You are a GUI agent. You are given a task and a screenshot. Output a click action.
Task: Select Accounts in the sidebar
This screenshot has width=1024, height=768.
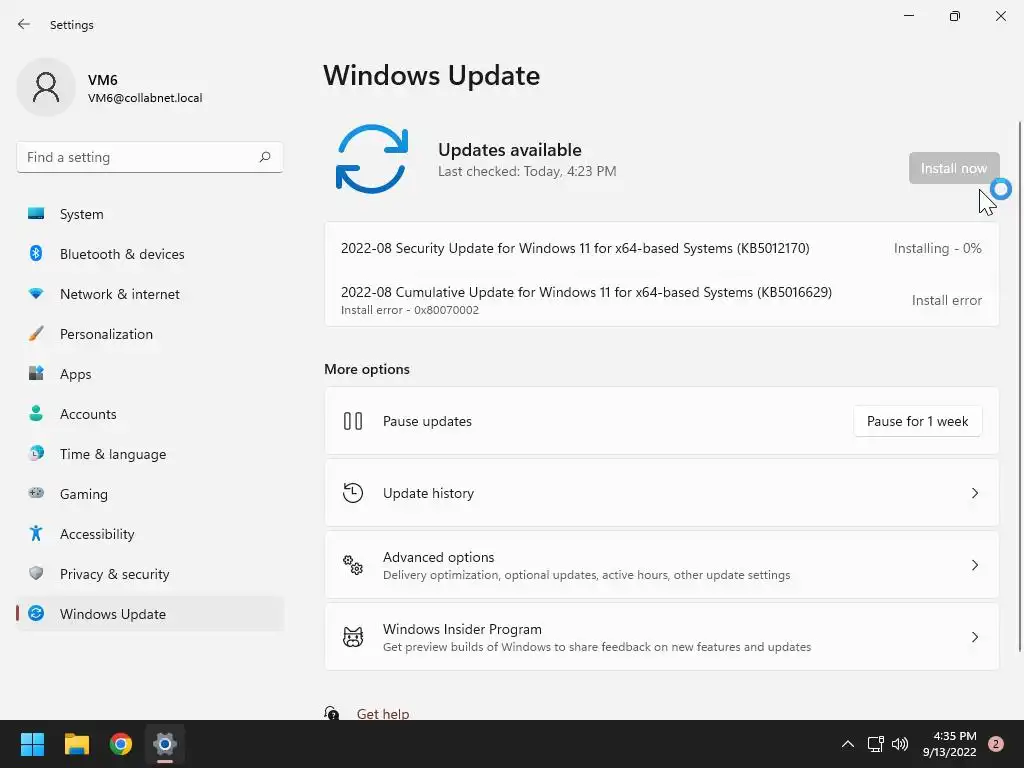point(150,414)
